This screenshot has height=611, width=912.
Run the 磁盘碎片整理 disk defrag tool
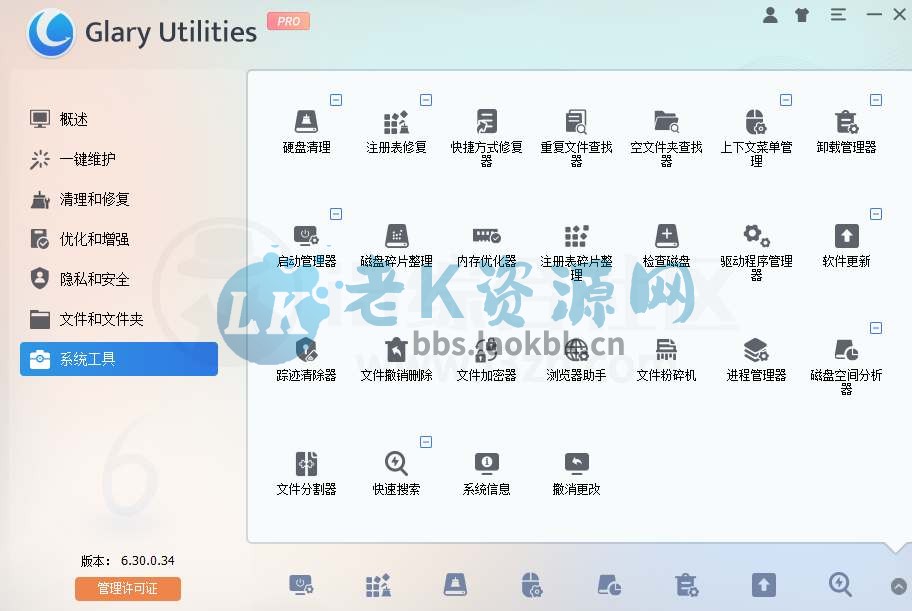pos(396,246)
